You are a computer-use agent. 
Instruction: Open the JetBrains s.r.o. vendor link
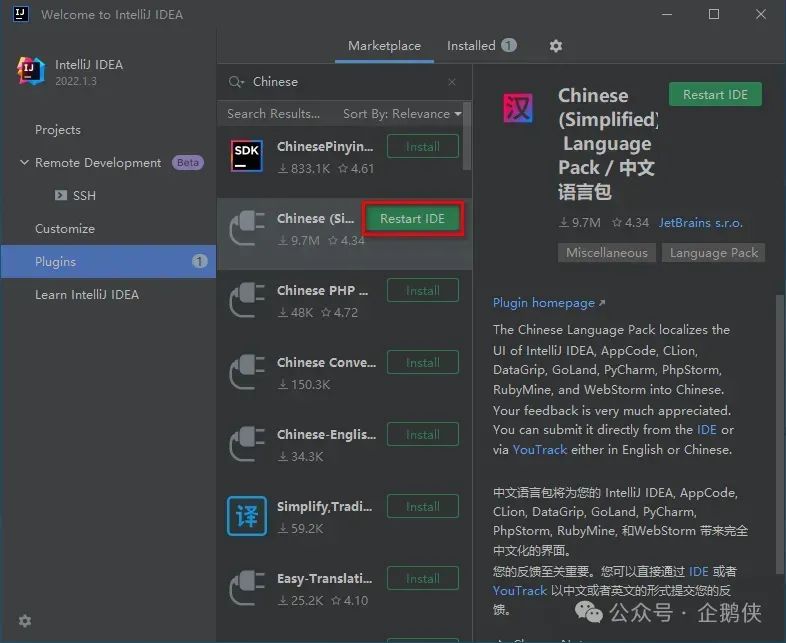(700, 223)
